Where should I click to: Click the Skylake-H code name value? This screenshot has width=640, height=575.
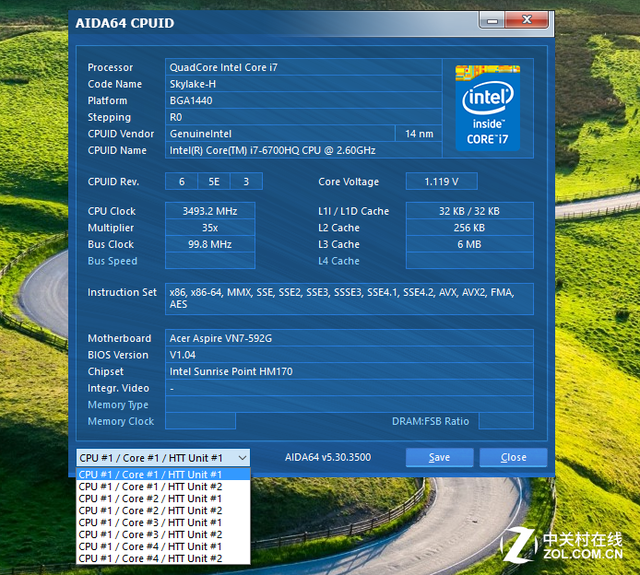(304, 84)
